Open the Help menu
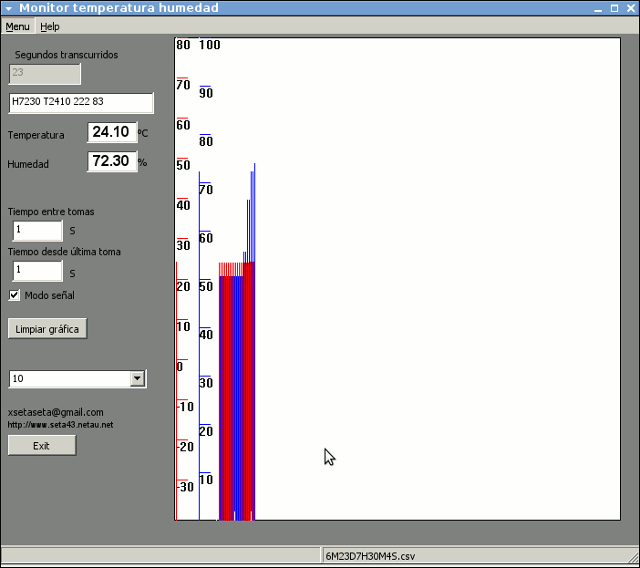This screenshot has width=640, height=568. [x=50, y=26]
